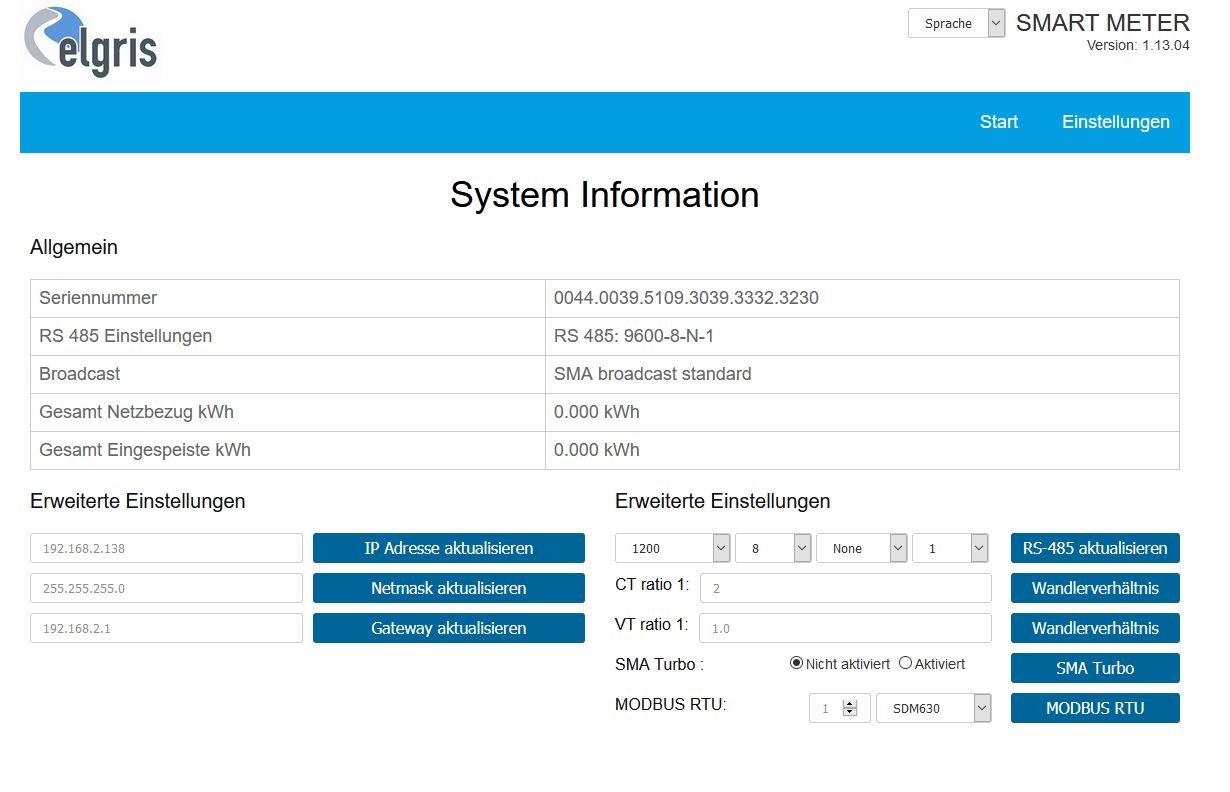Click the IP address field 192.168.2.138
The image size is (1230, 792).
point(166,548)
